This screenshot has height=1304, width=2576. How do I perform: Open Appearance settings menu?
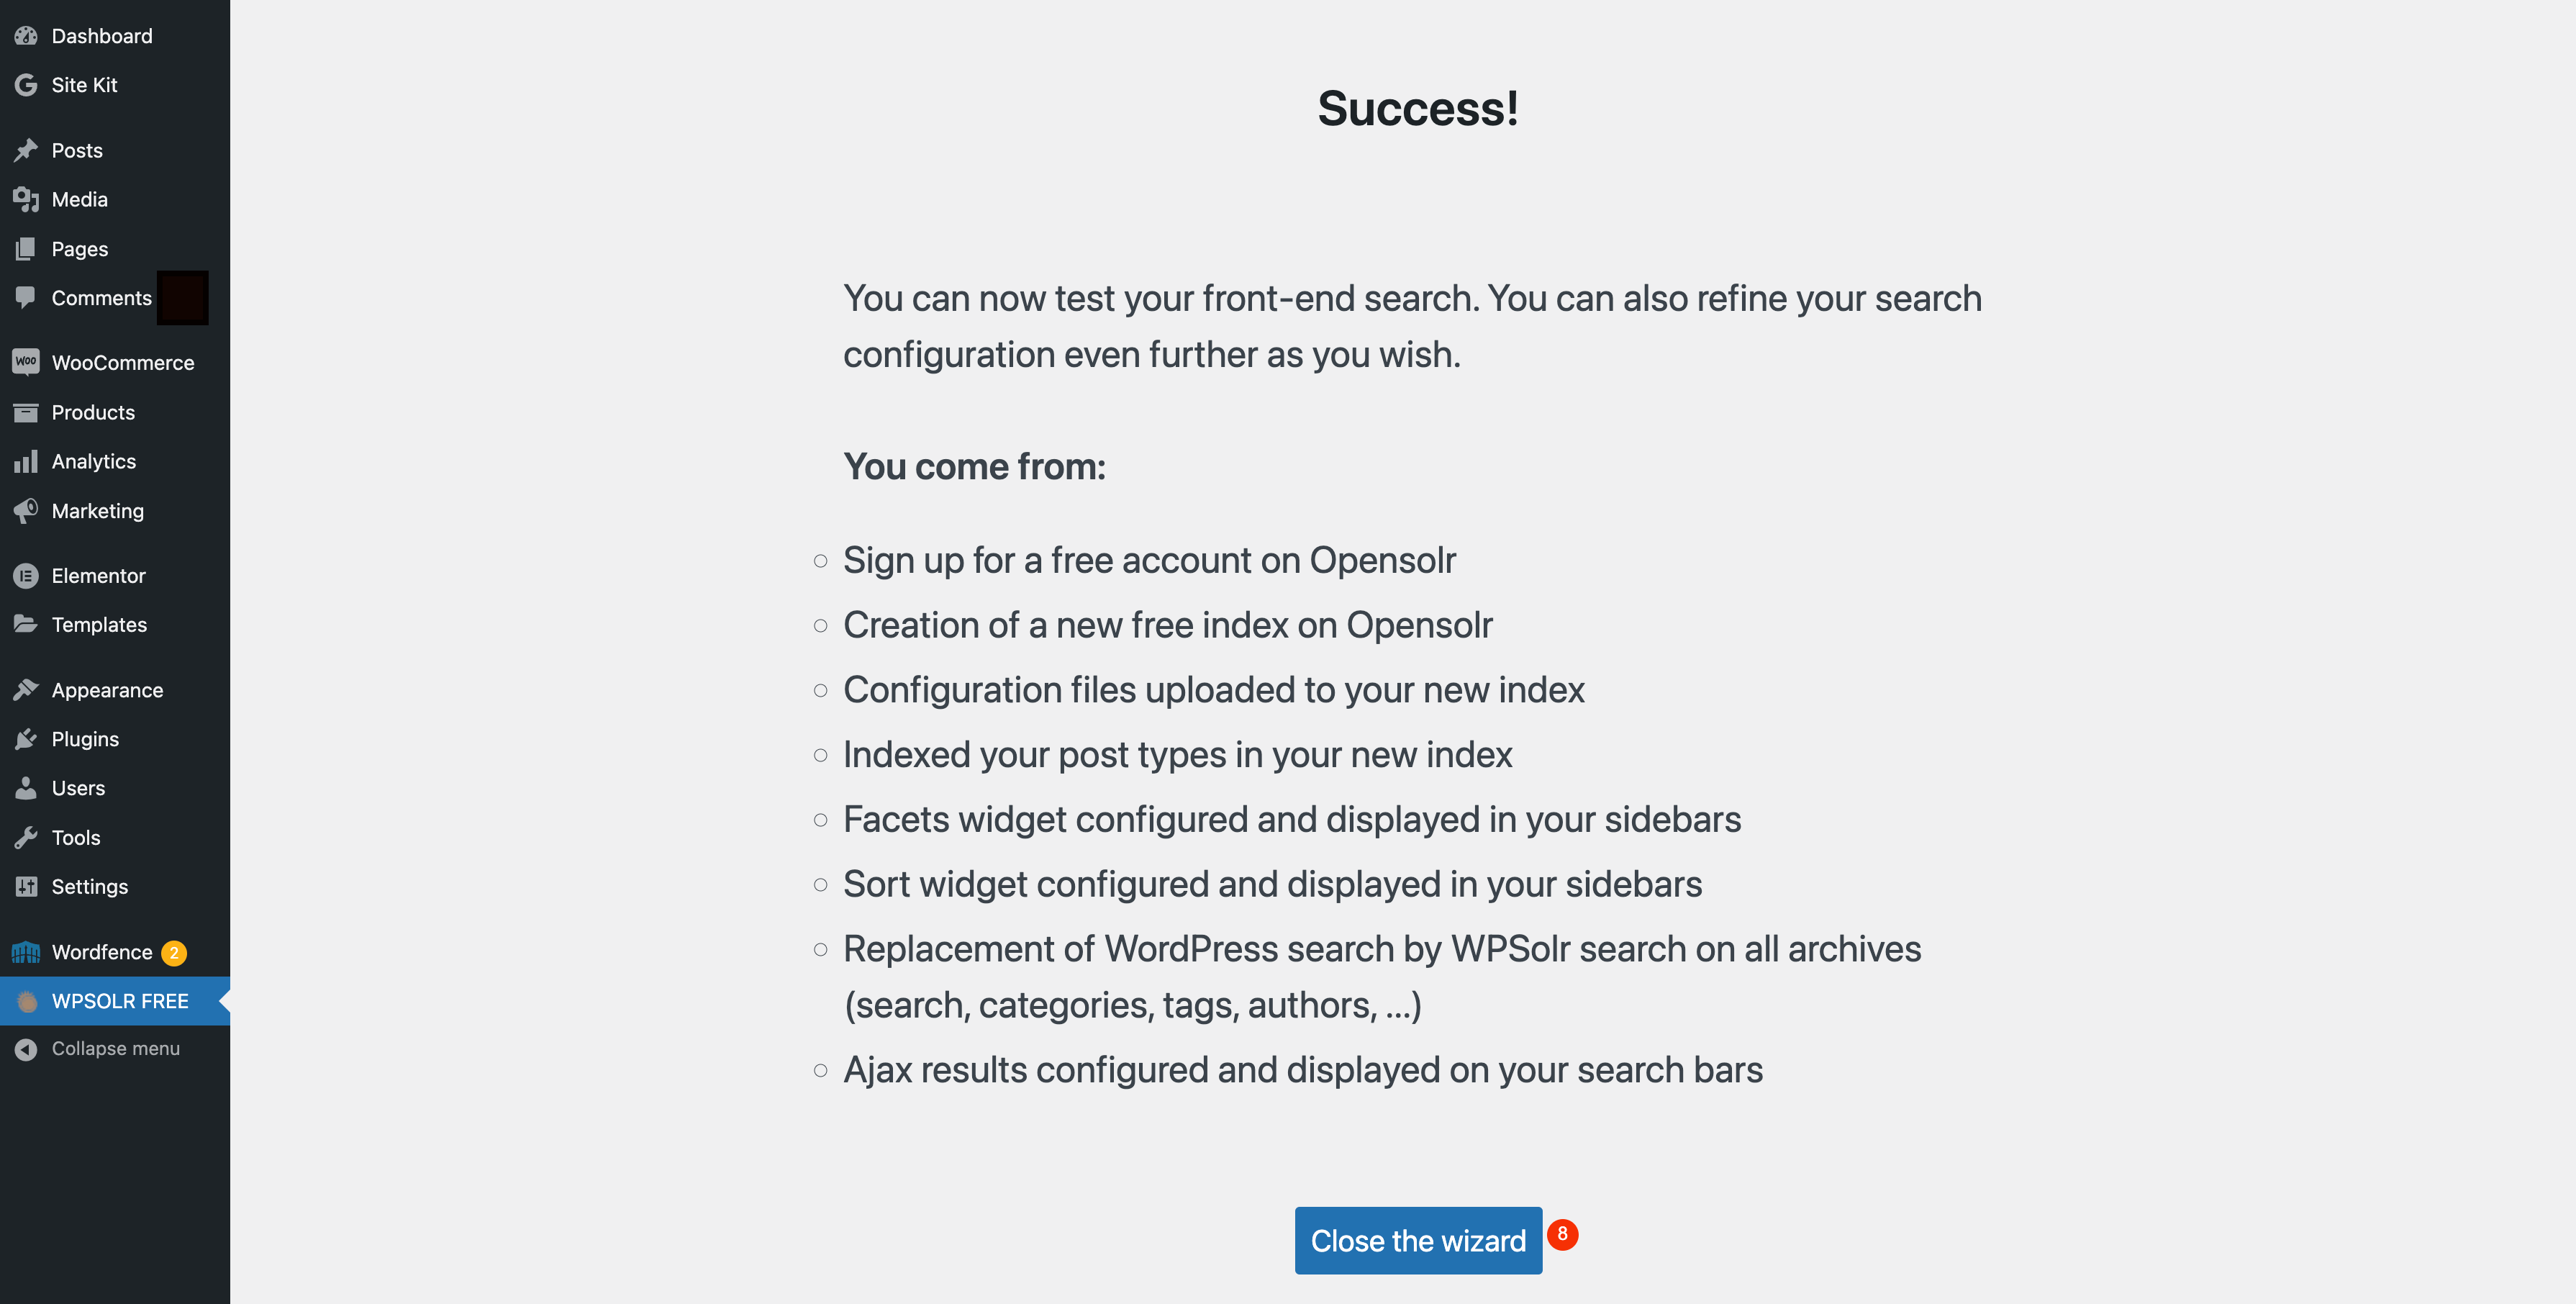click(x=107, y=690)
